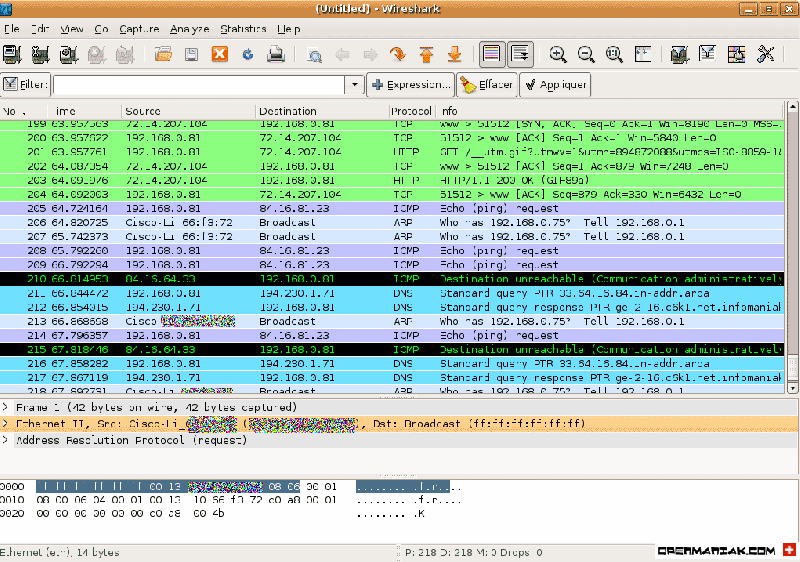Focus the display filter text field
This screenshot has width=800, height=562.
point(199,85)
